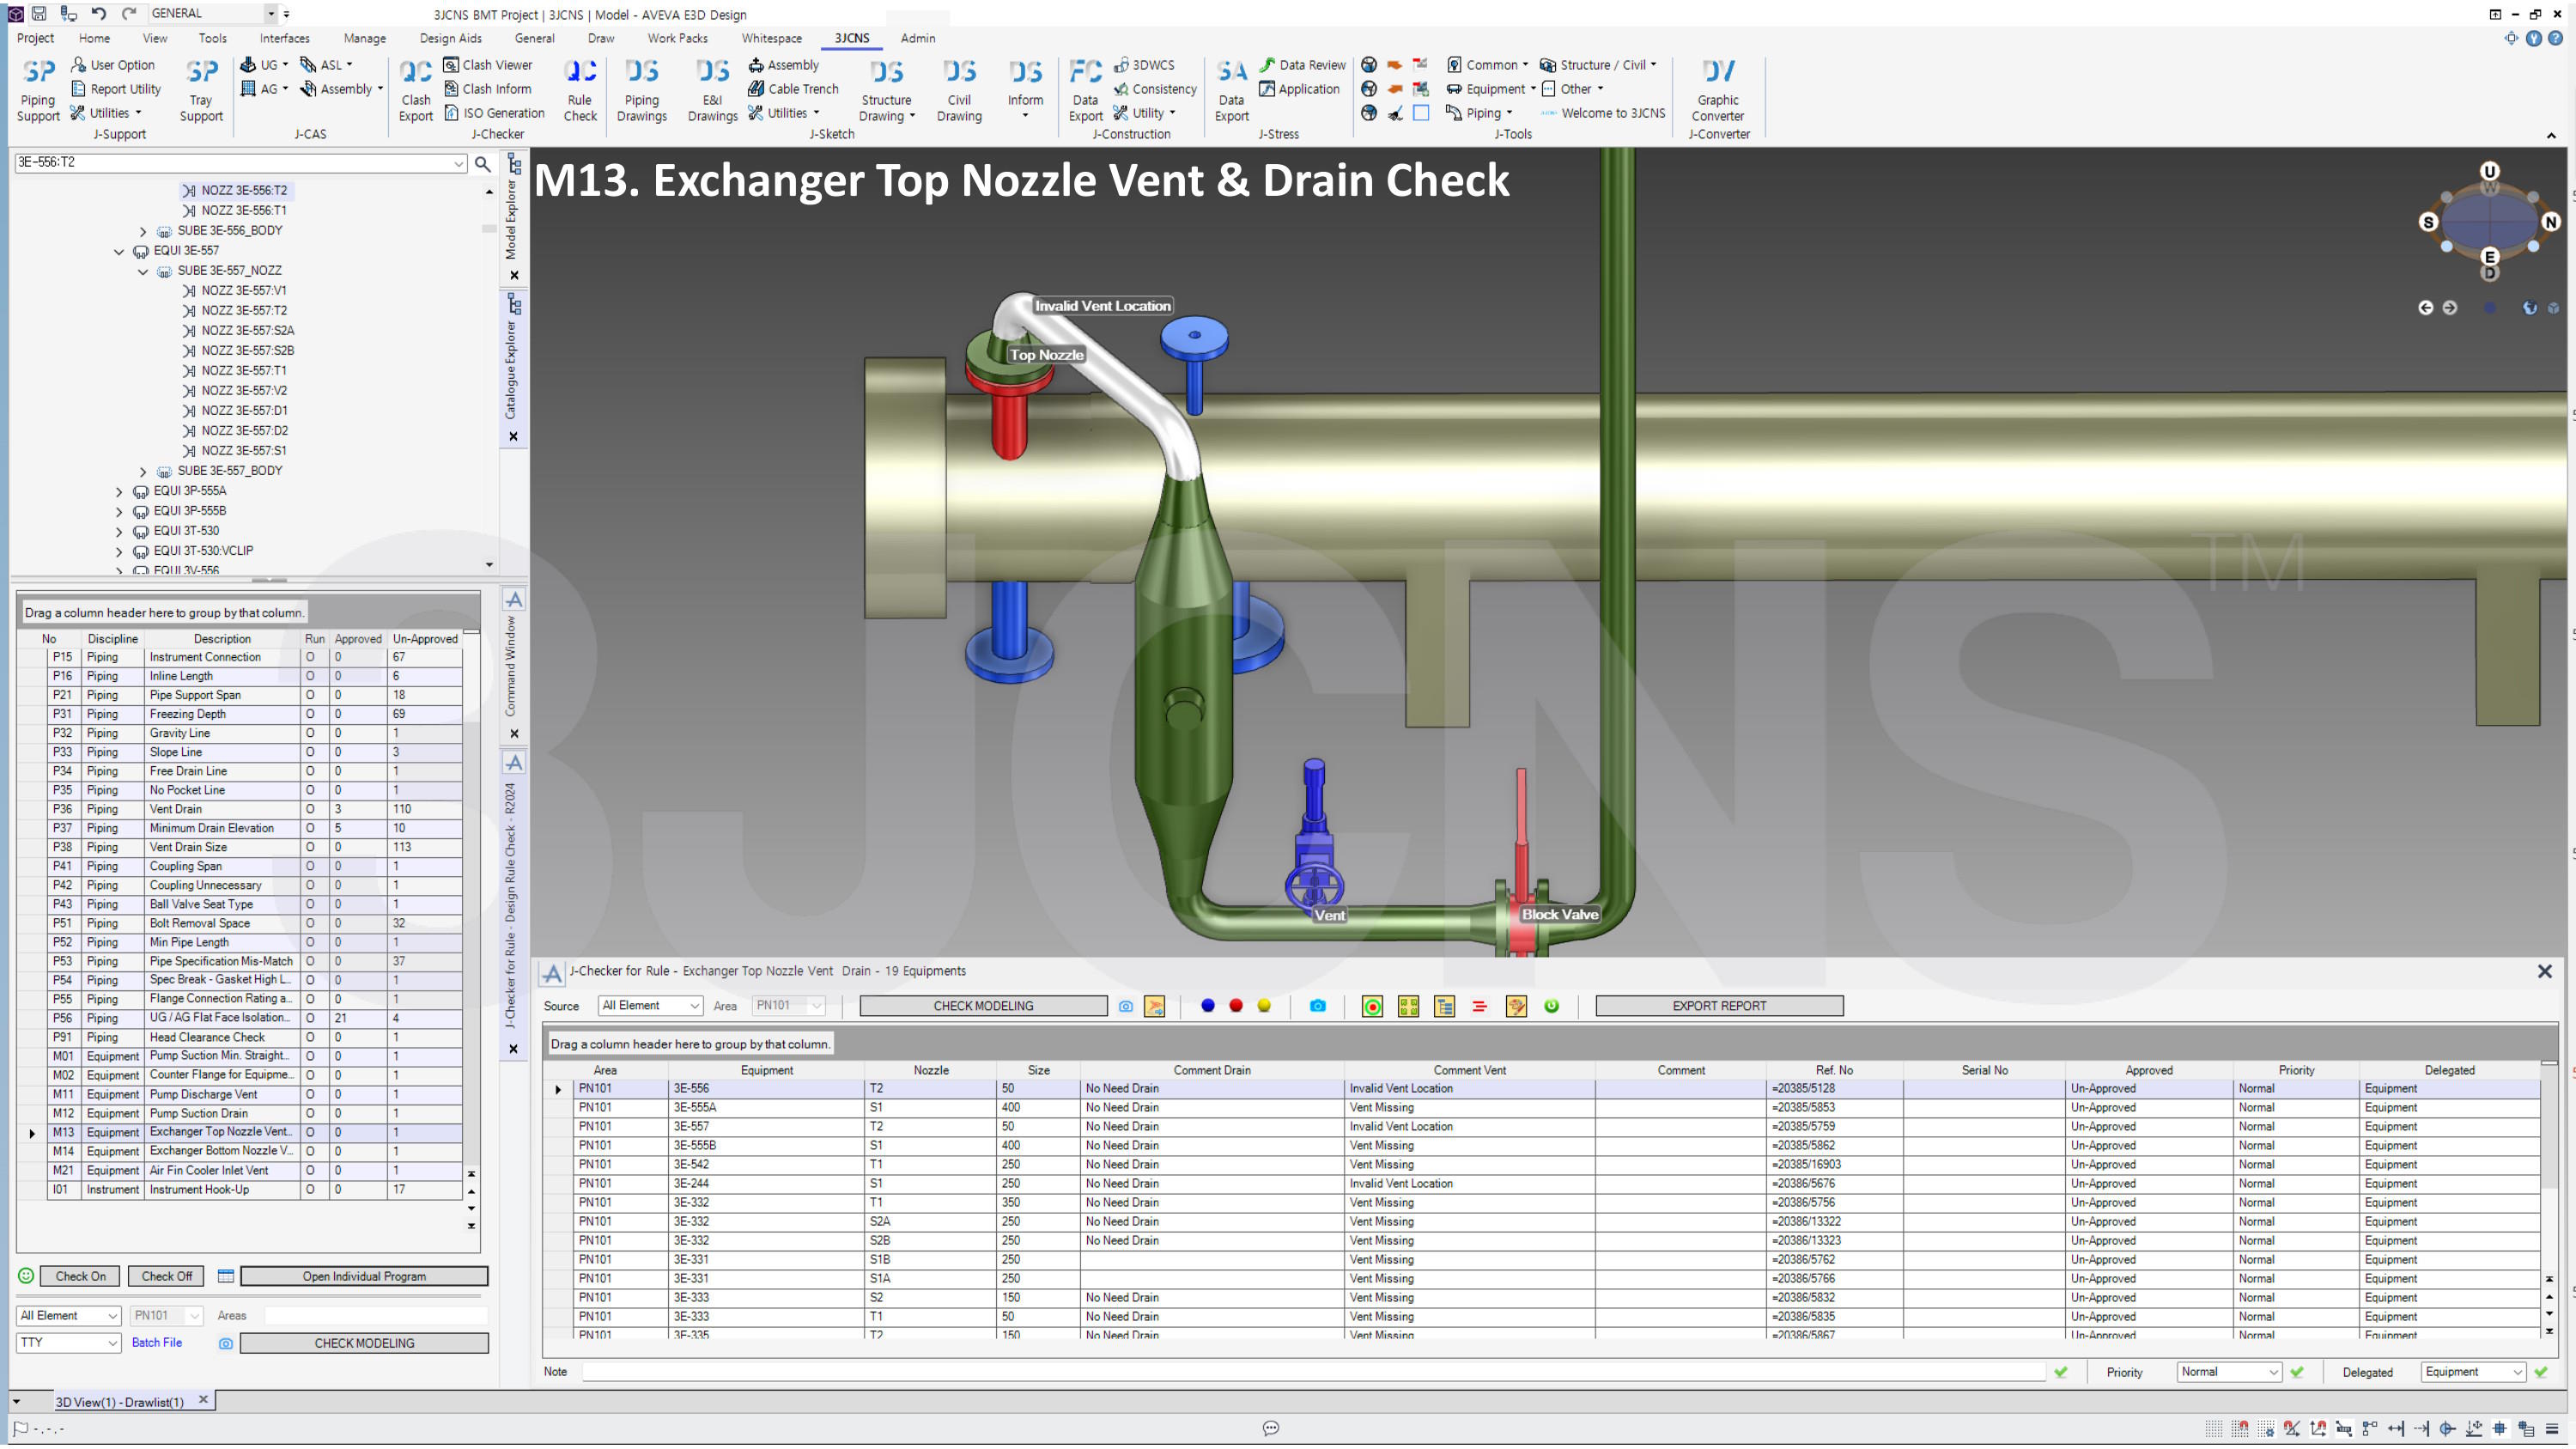Click the green refresh icon in J-Checker toolbar
The height and width of the screenshot is (1449, 2576).
[1551, 1006]
